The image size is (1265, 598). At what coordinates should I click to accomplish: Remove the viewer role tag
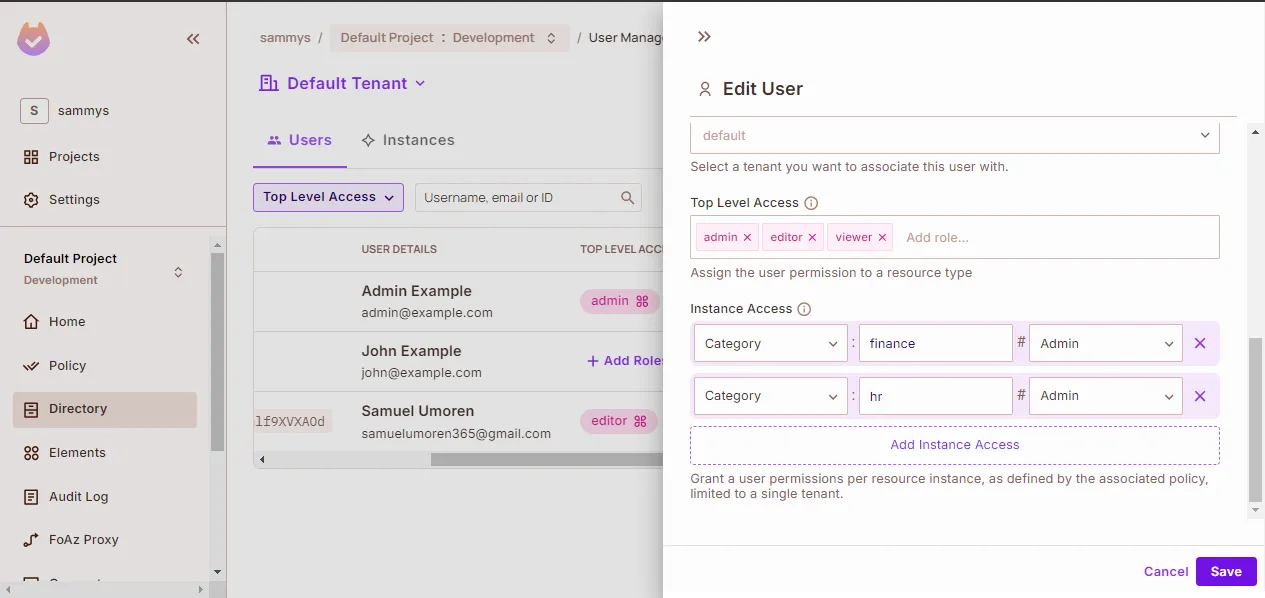(882, 238)
